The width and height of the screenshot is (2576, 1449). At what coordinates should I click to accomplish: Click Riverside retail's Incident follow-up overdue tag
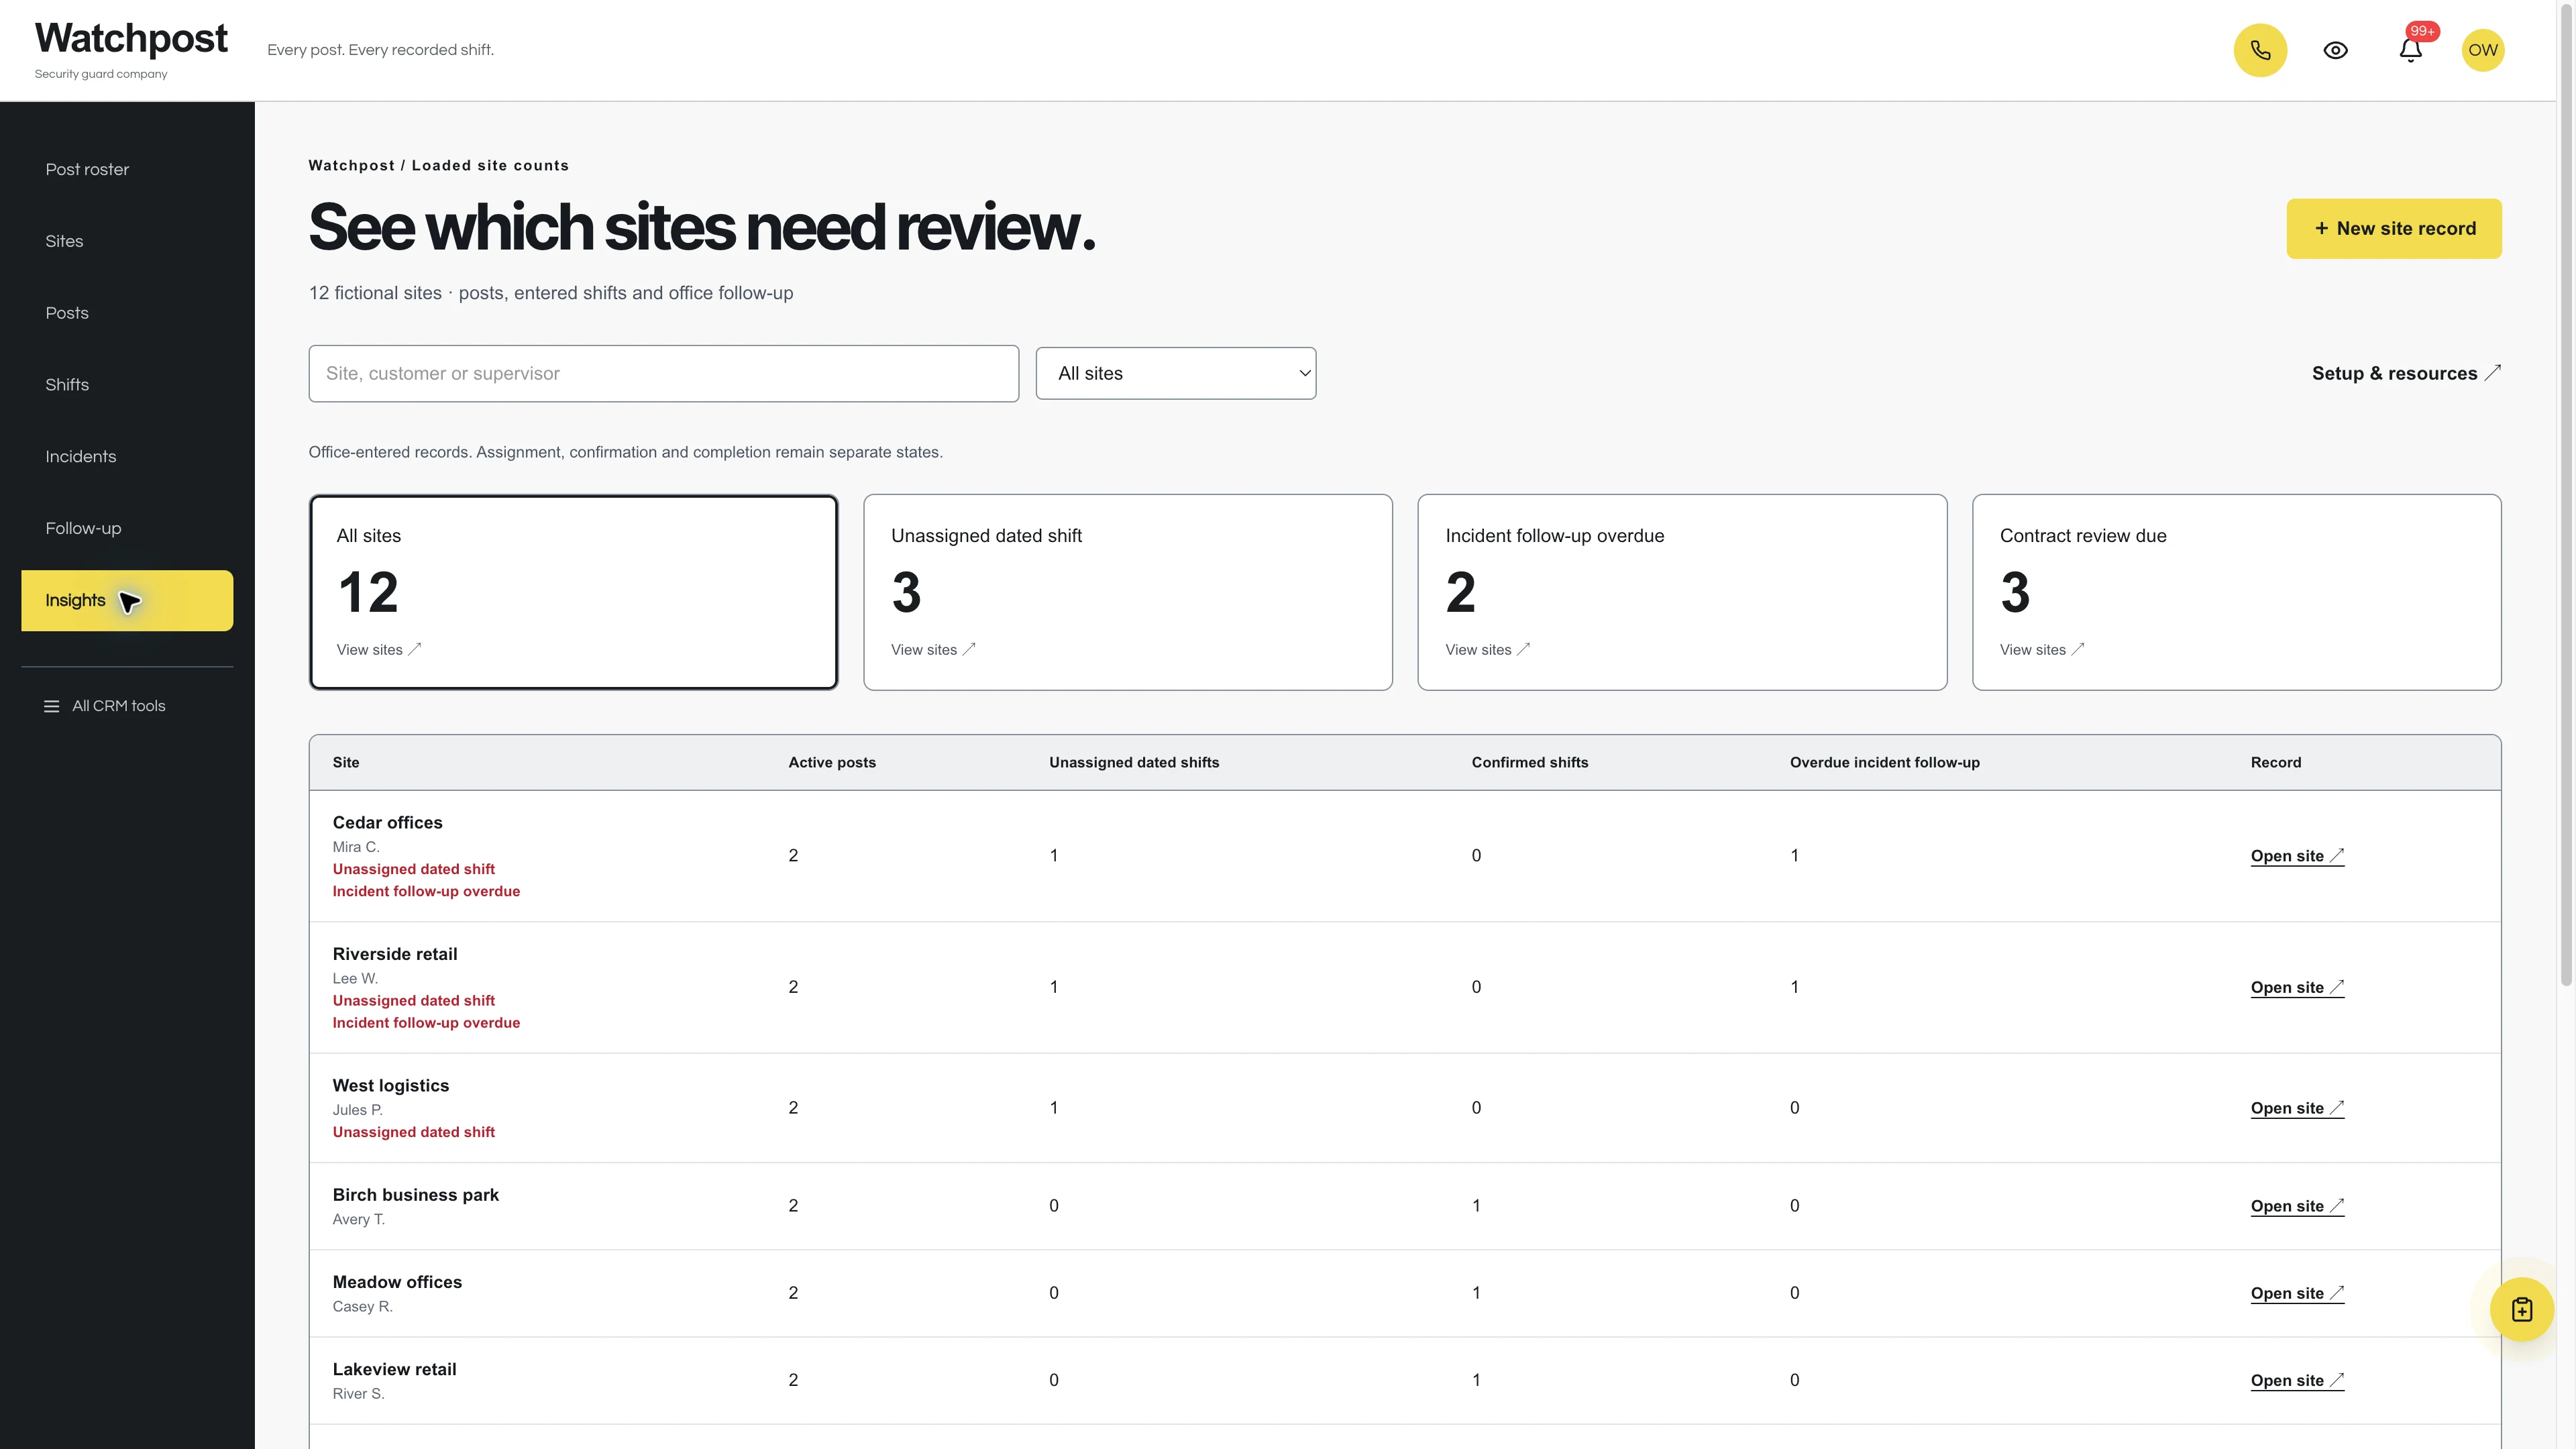pyautogui.click(x=426, y=1023)
